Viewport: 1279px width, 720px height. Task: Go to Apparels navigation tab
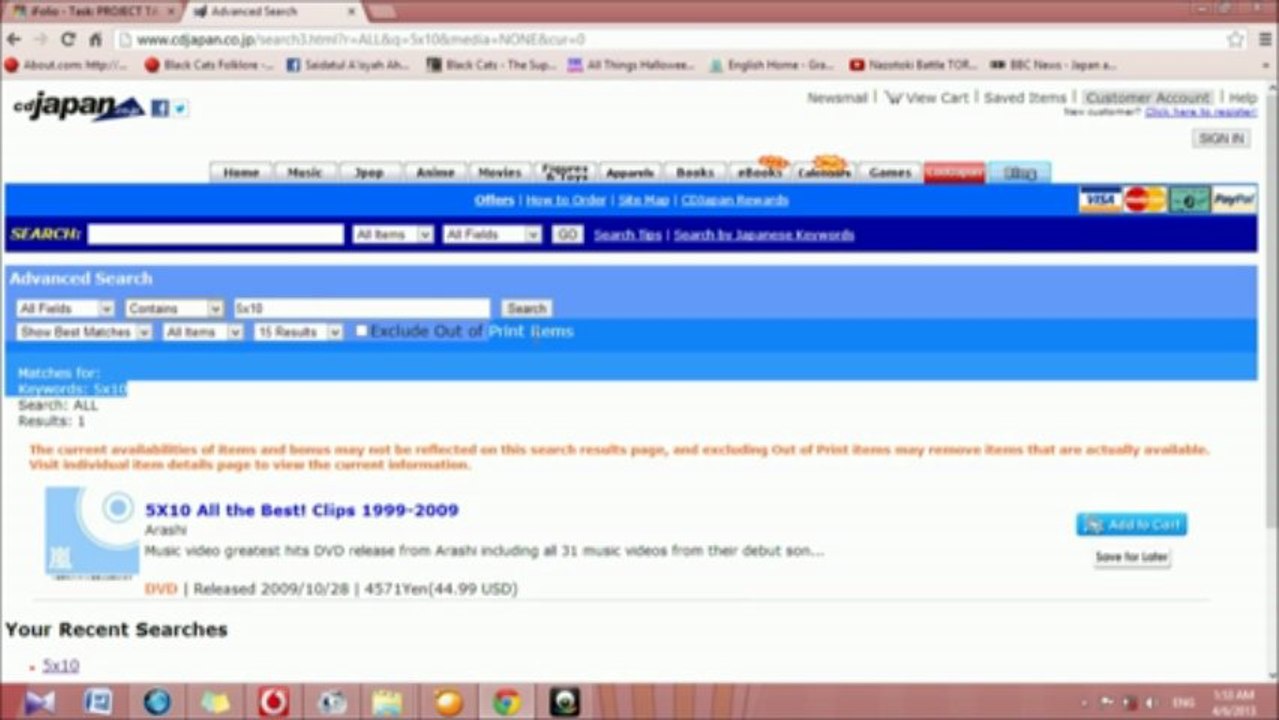point(630,173)
